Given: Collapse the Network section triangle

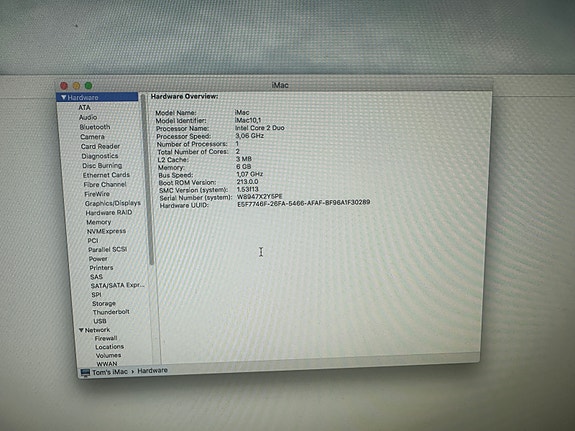Looking at the screenshot, I should click(81, 330).
